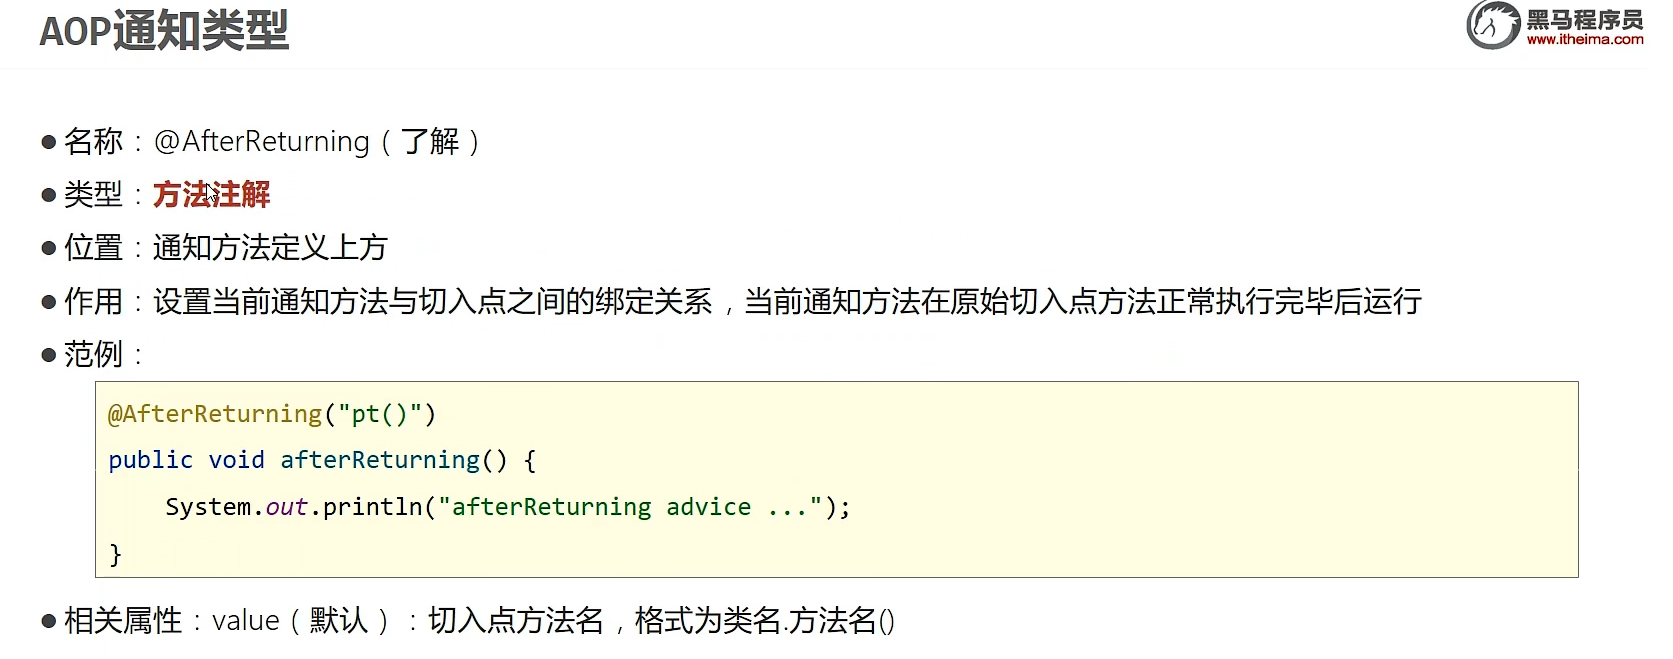Click the 了解 note after @AfterReturning
Screen dimensions: 1673x659
(430, 141)
